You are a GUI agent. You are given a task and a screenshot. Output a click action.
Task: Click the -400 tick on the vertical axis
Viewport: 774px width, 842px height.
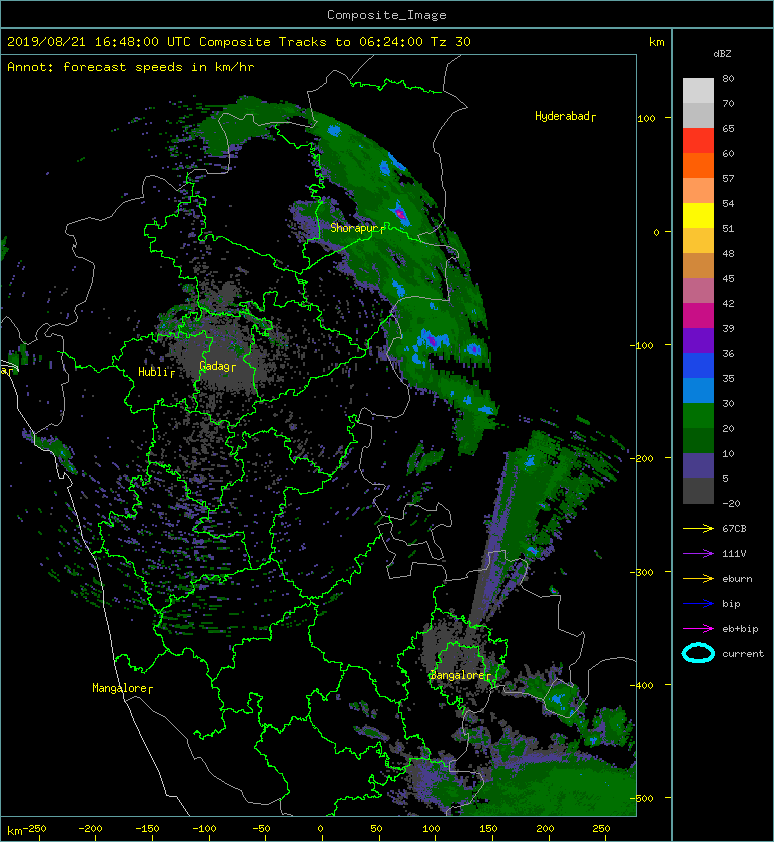(642, 685)
